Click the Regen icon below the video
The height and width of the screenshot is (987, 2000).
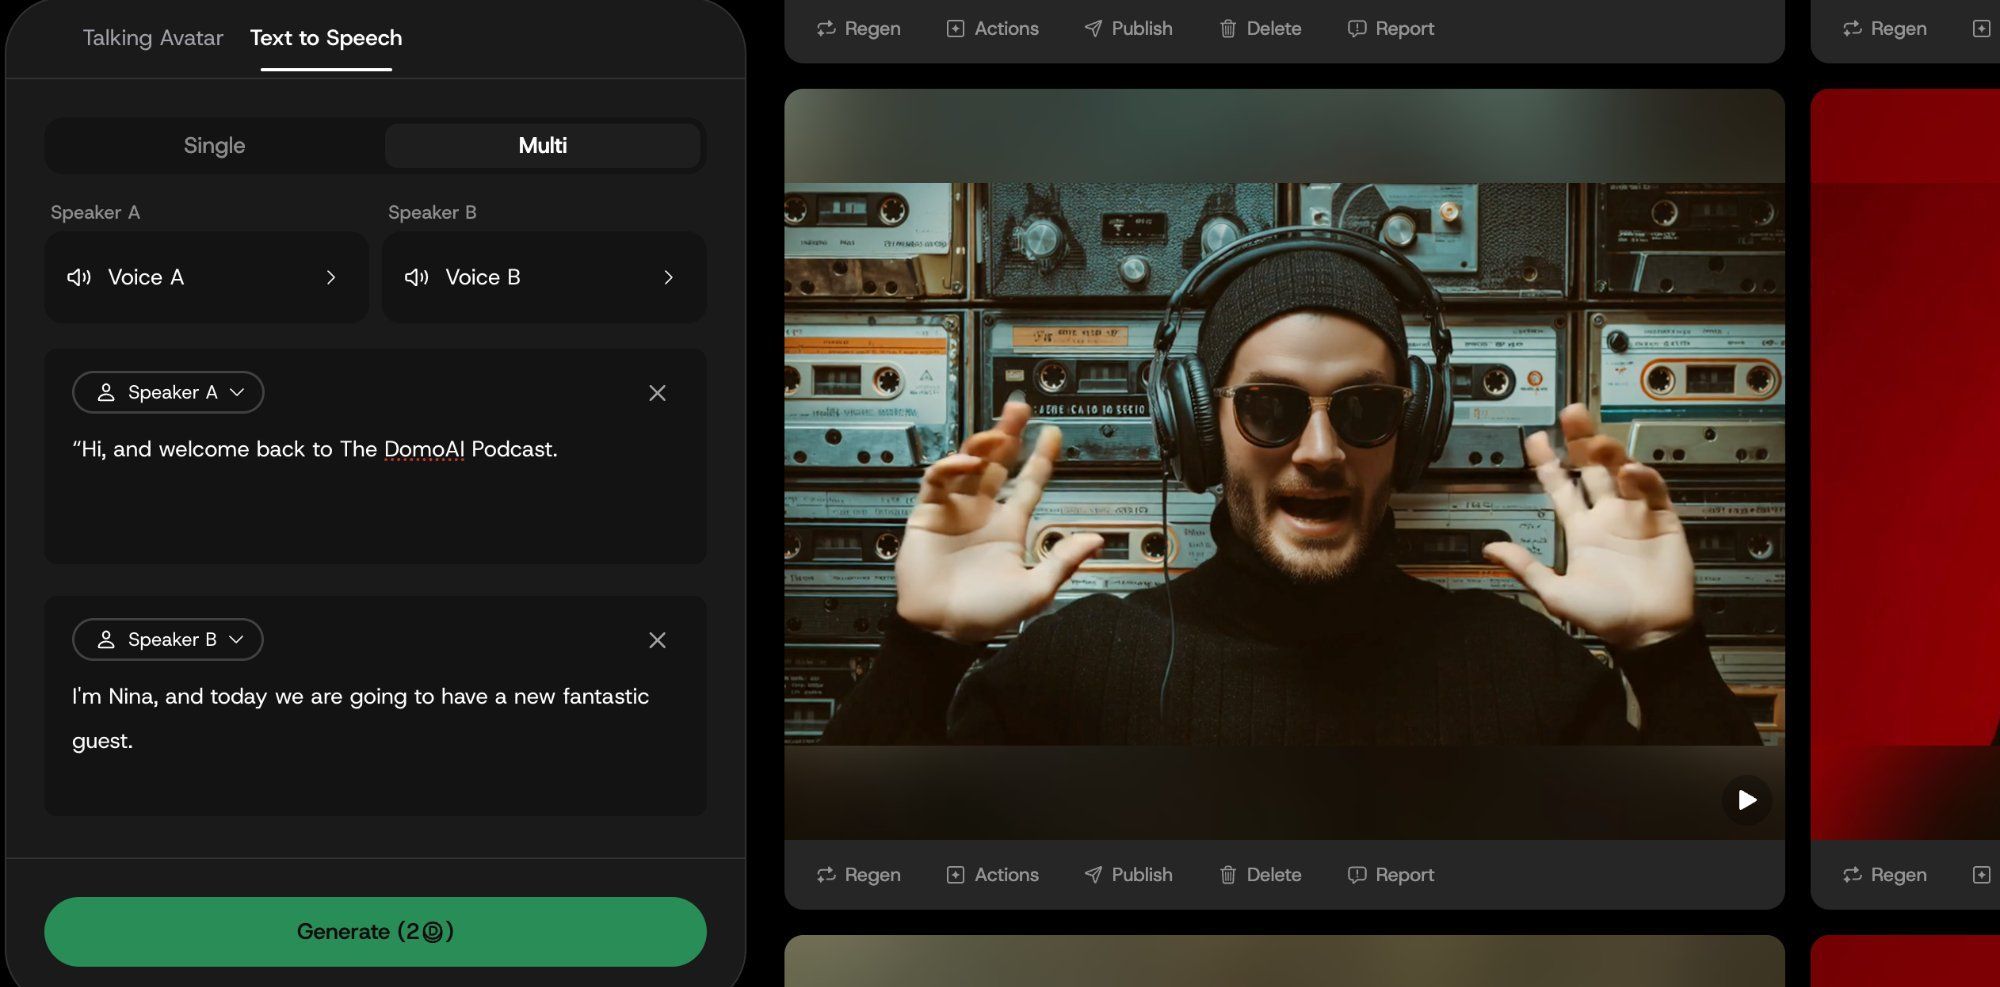tap(826, 875)
